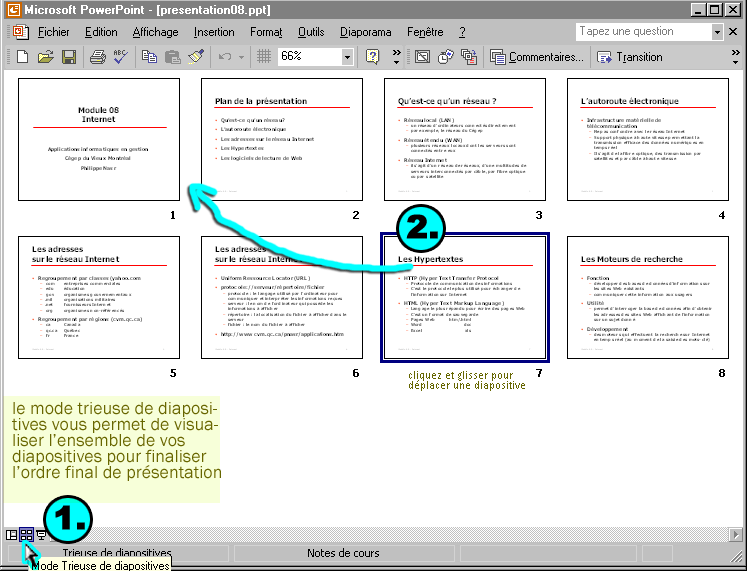Run the spelling check (ABC) icon

coord(120,57)
